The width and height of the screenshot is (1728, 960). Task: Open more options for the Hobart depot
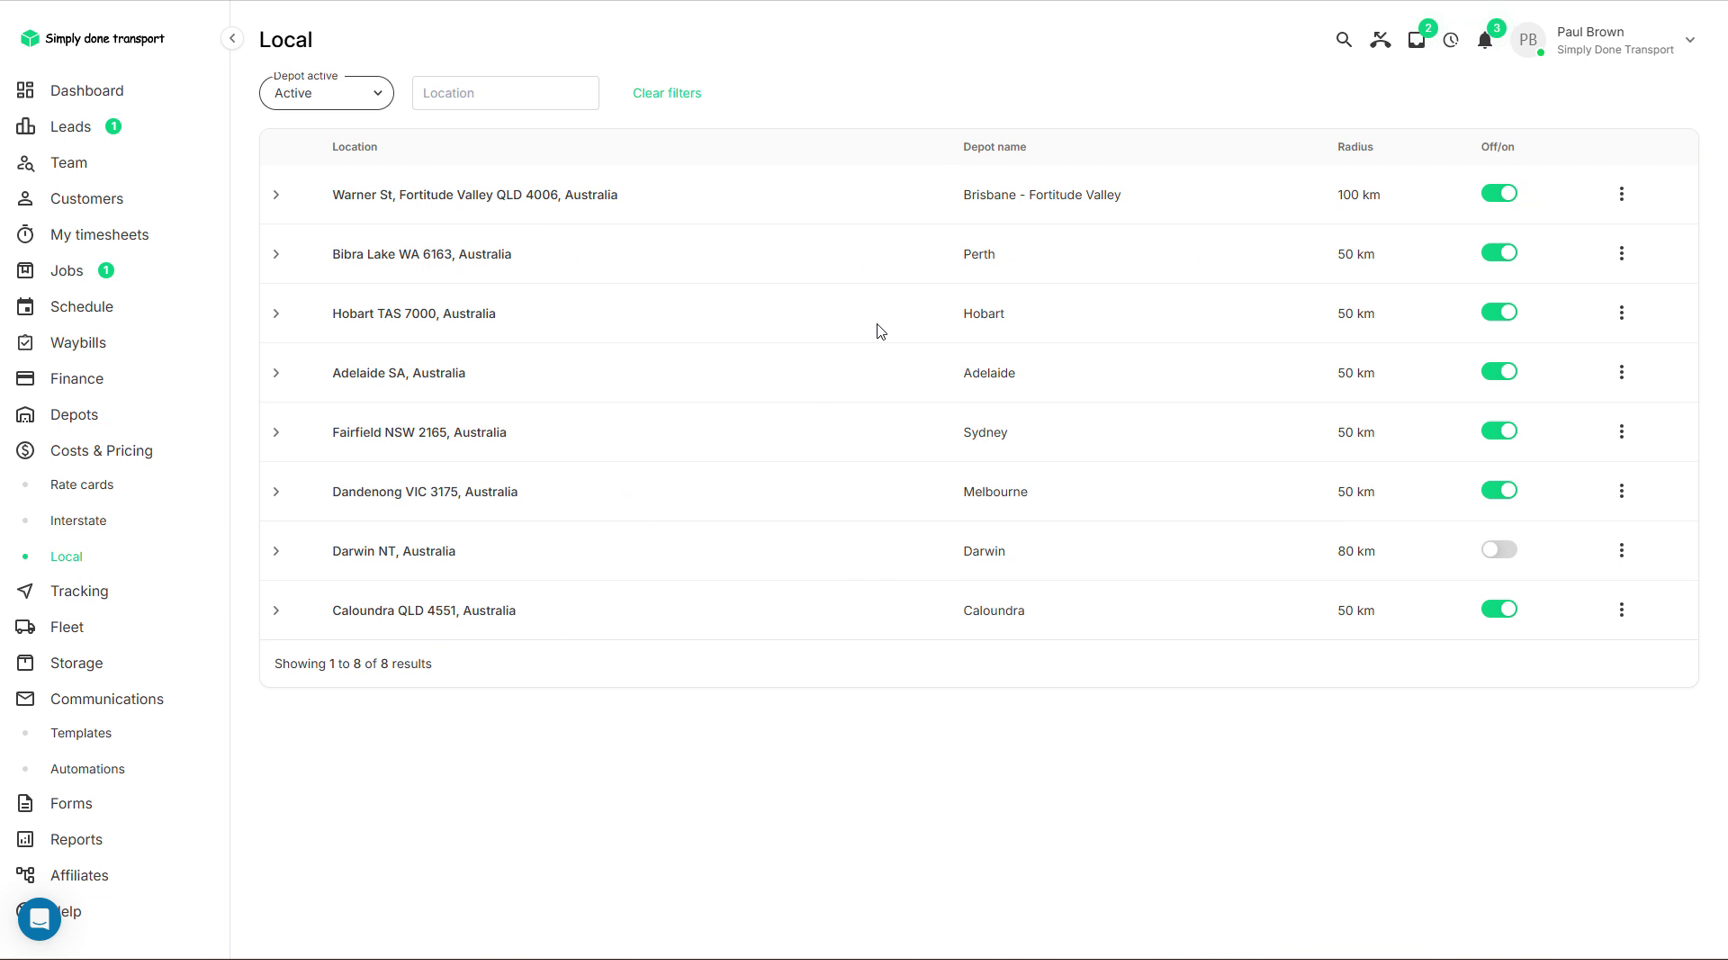coord(1621,313)
